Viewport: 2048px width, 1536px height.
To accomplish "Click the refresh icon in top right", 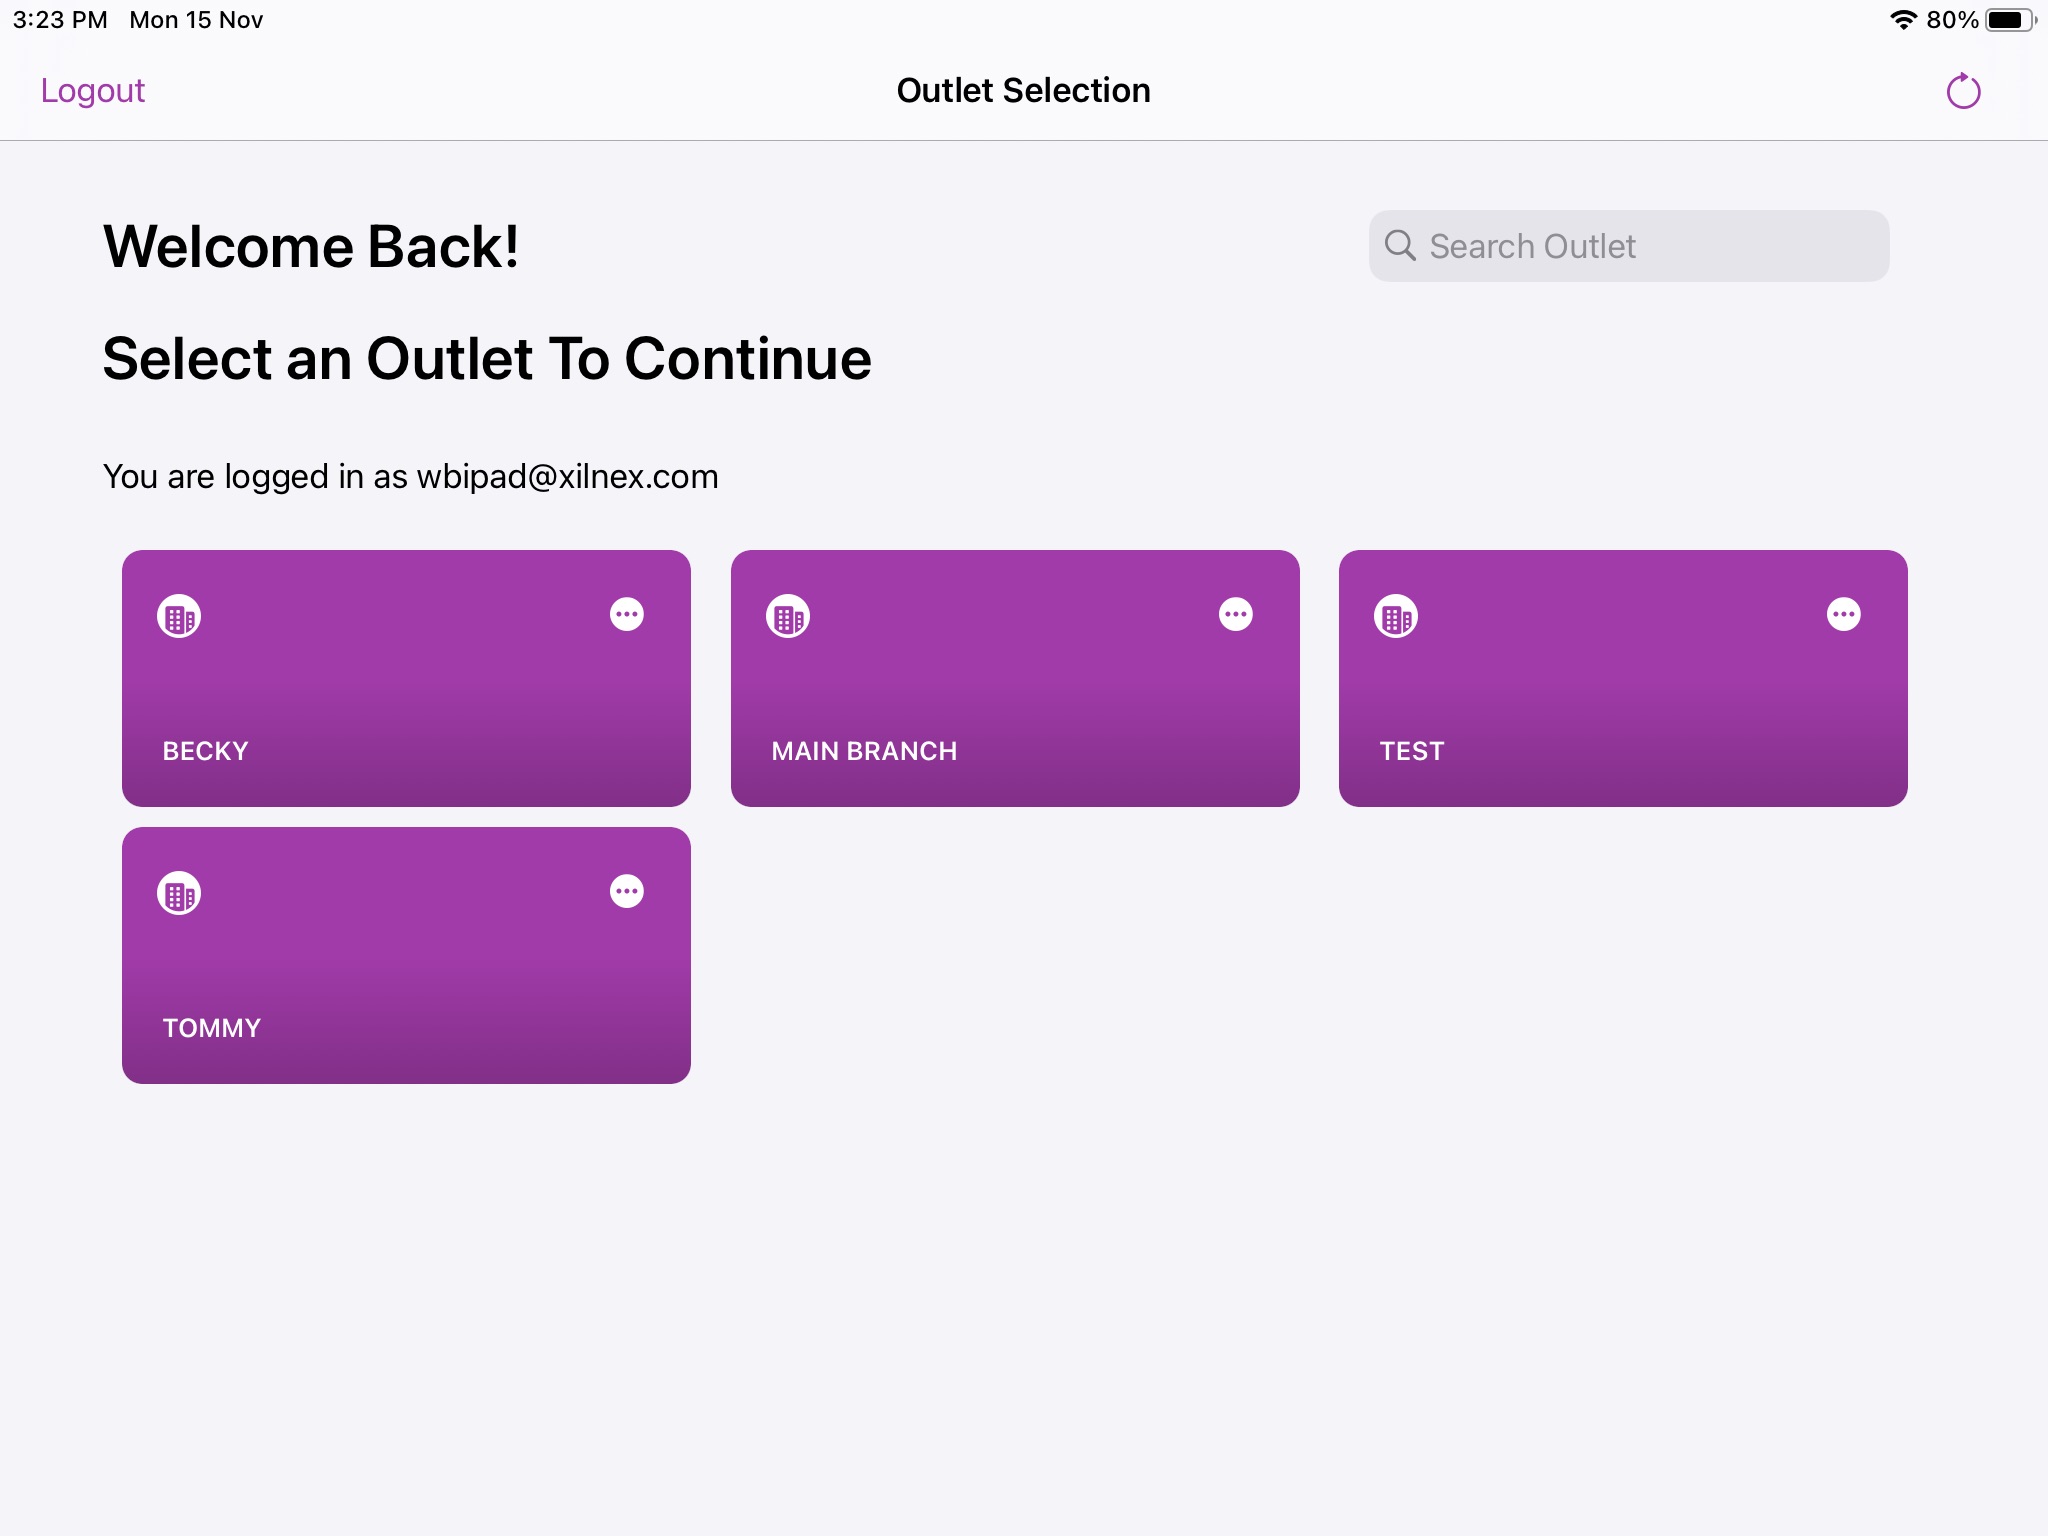I will tap(1964, 89).
